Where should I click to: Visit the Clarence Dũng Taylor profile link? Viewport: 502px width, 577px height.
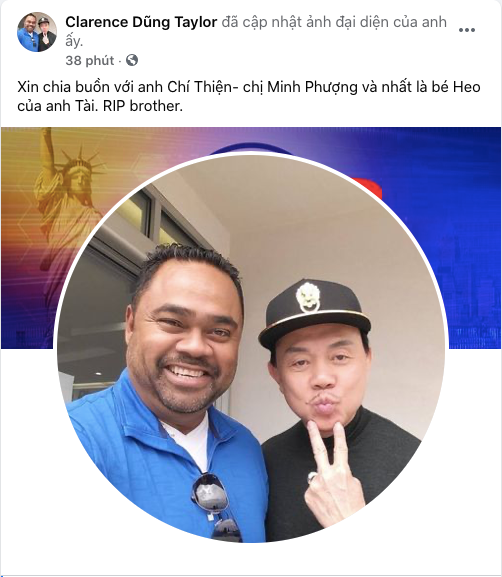(141, 22)
